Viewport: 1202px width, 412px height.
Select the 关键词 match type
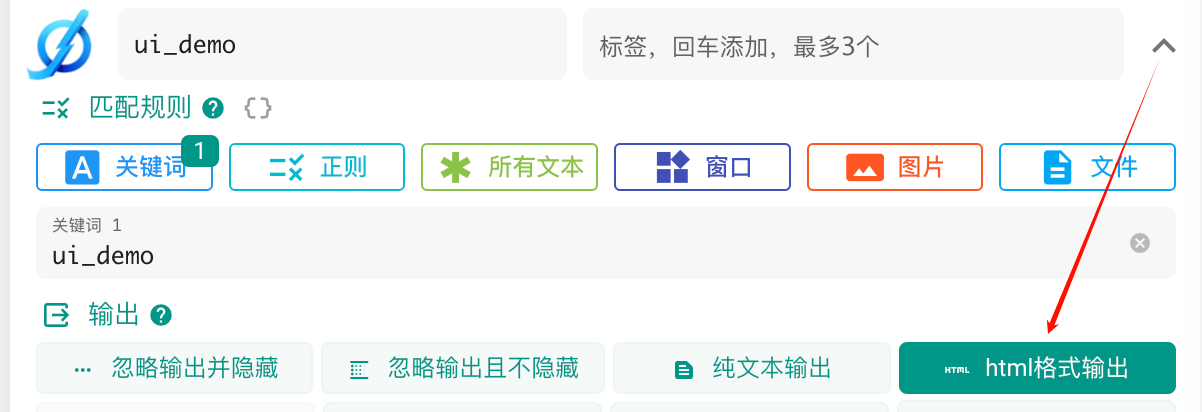point(125,167)
